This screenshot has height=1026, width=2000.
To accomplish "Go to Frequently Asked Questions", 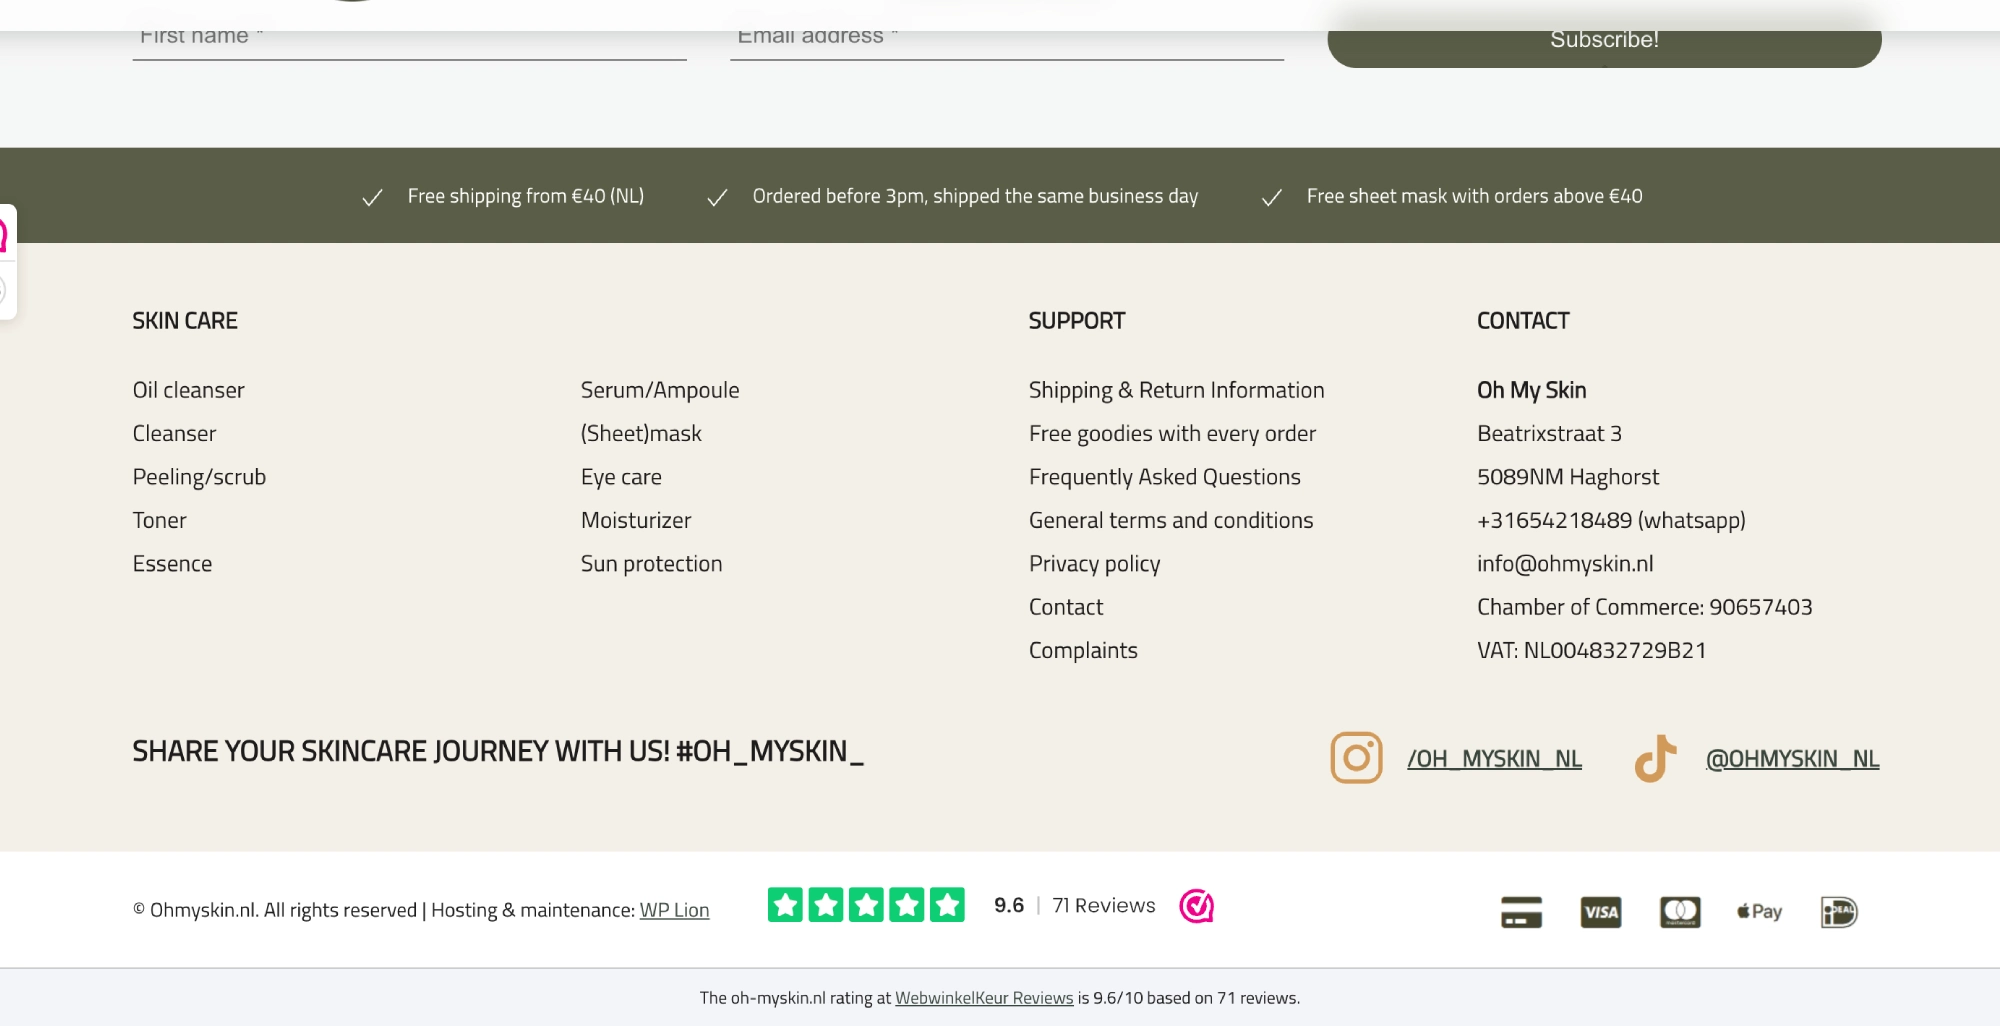I will (1164, 477).
